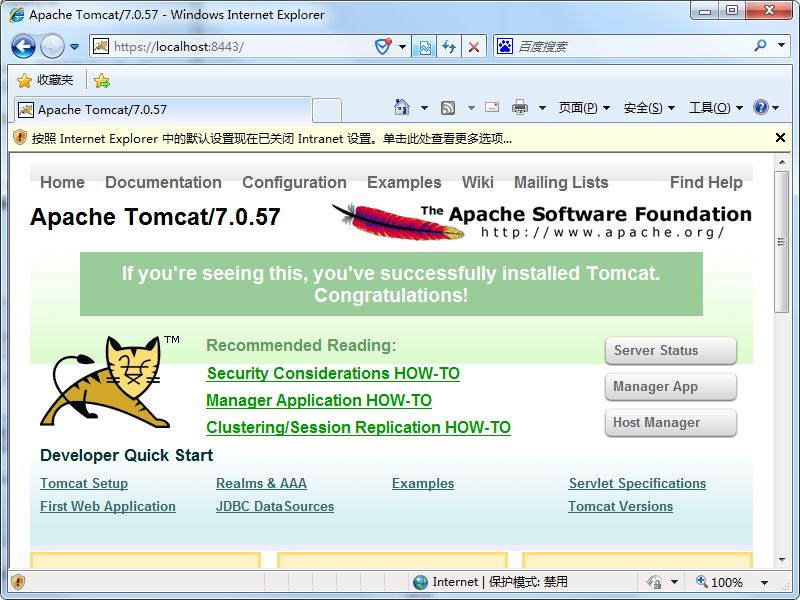Close the yellow information bar
800x600 pixels.
(x=780, y=137)
